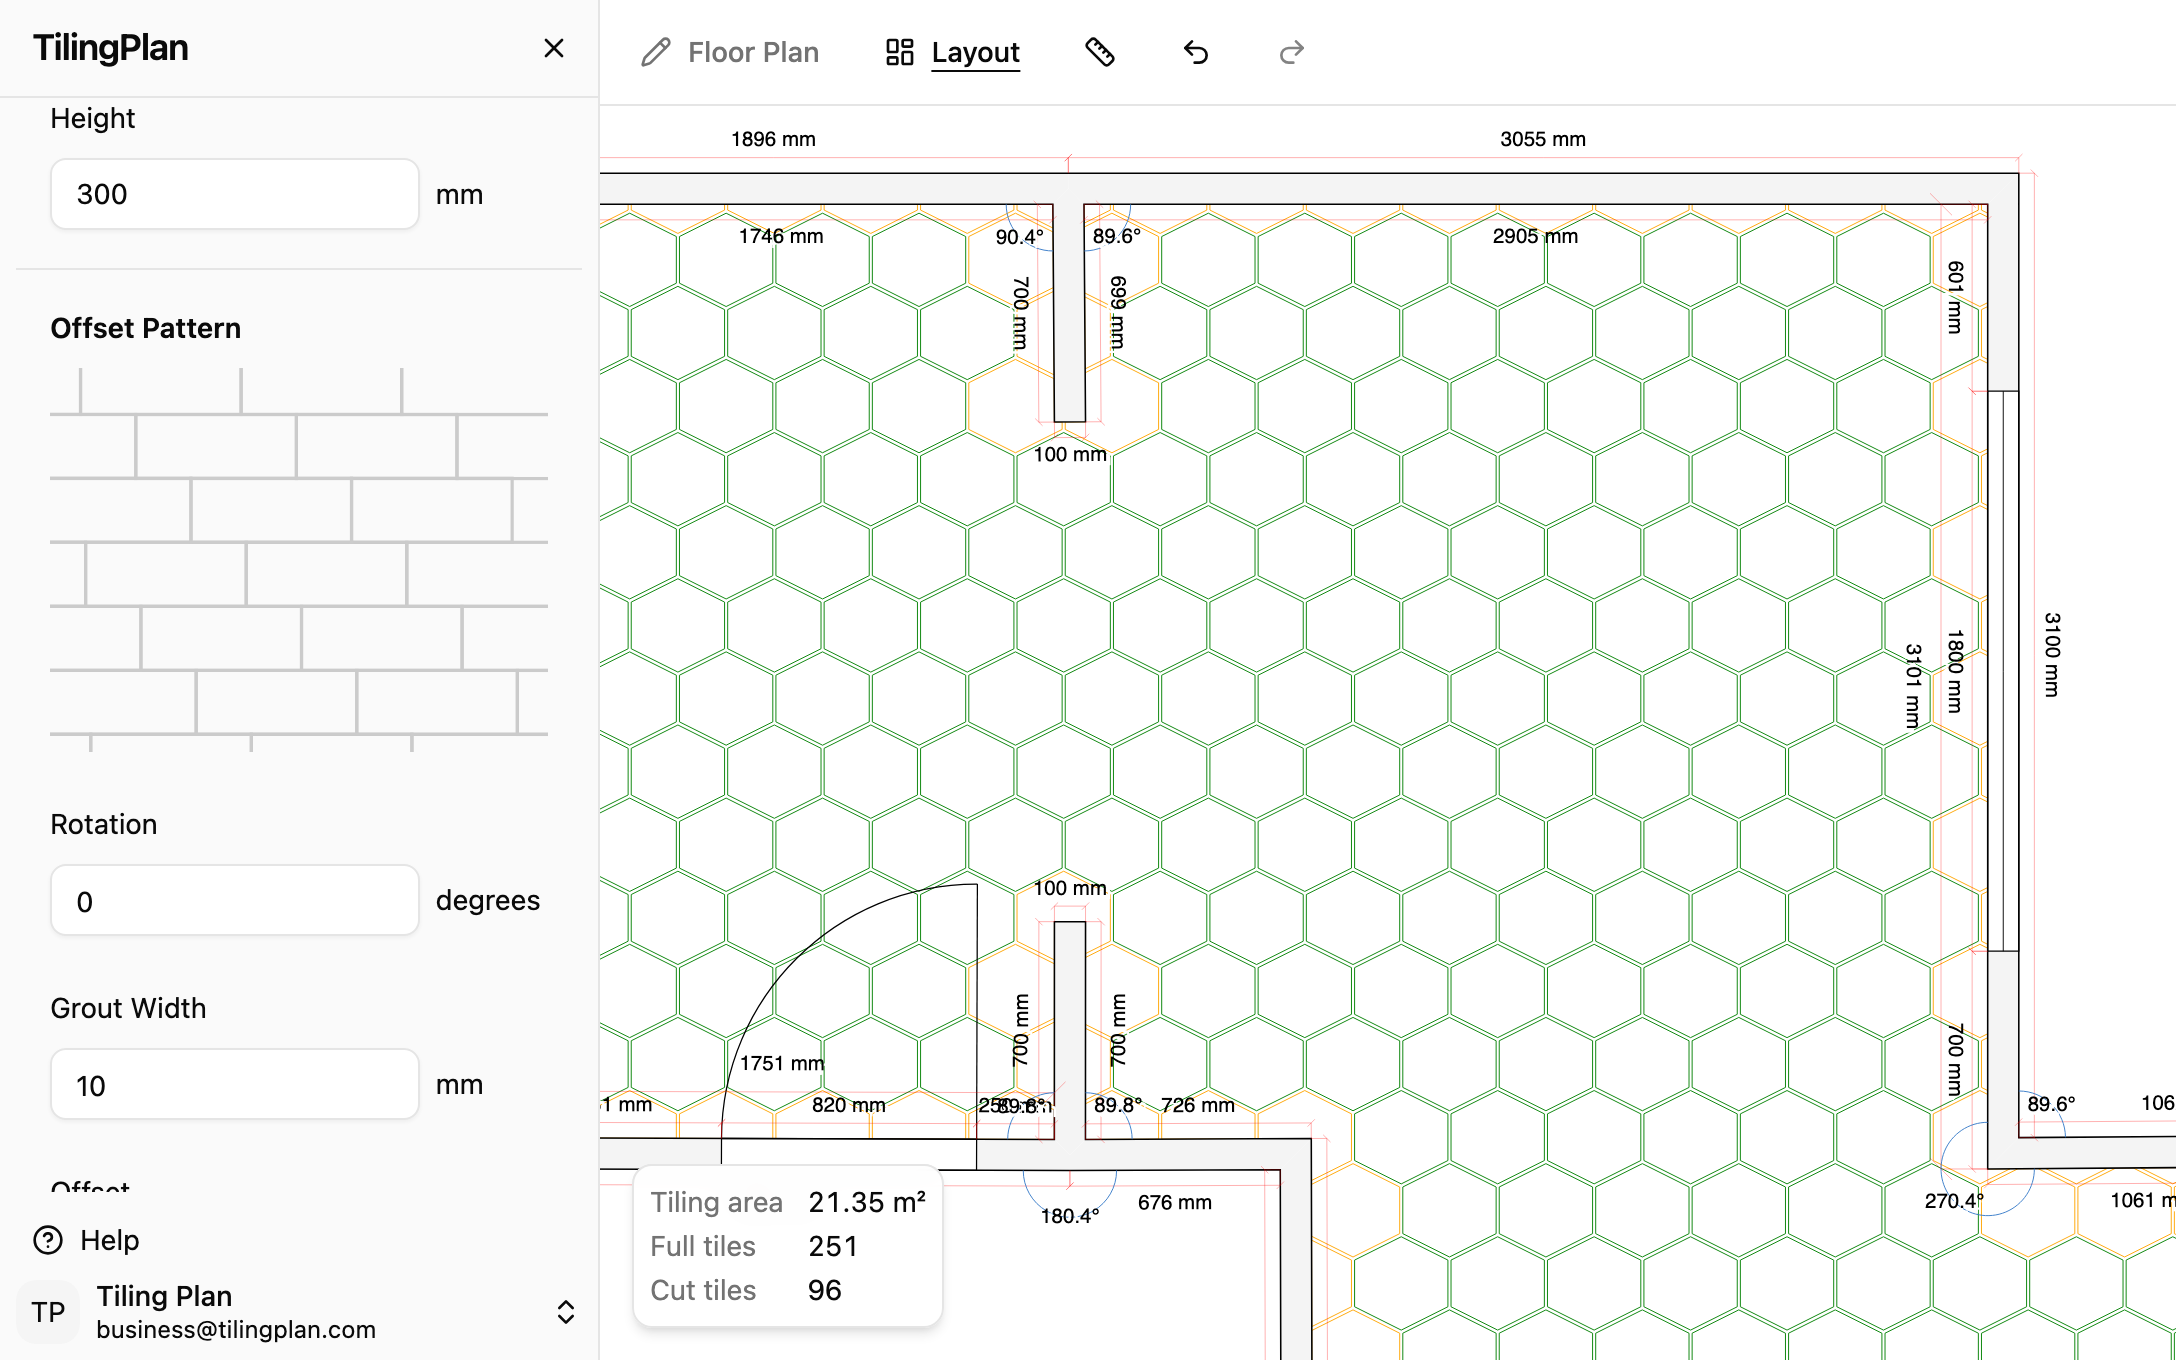This screenshot has height=1360, width=2176.
Task: Click the 180.4° angle label
Action: click(1069, 1216)
